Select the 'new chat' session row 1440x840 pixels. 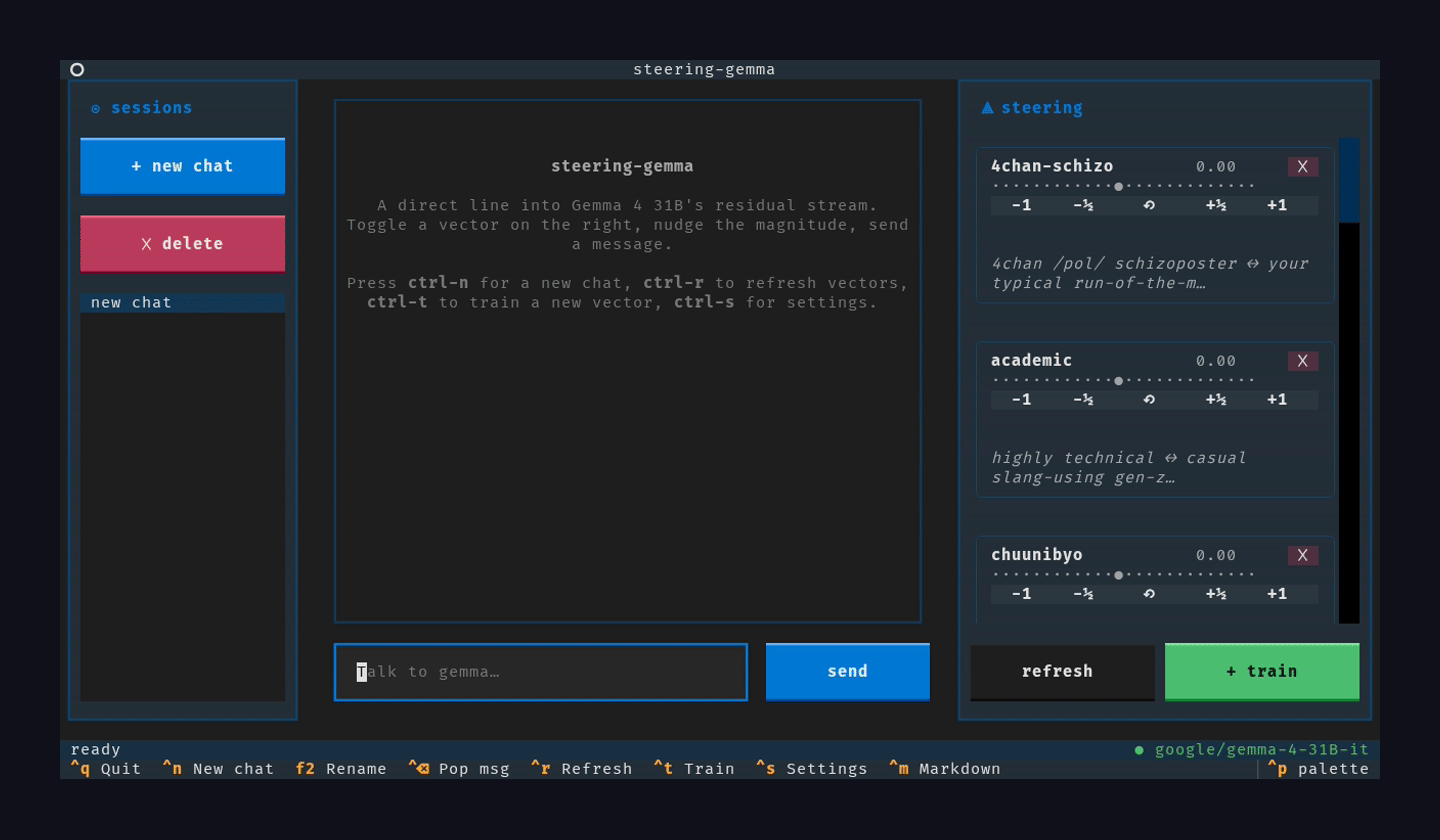click(x=183, y=302)
